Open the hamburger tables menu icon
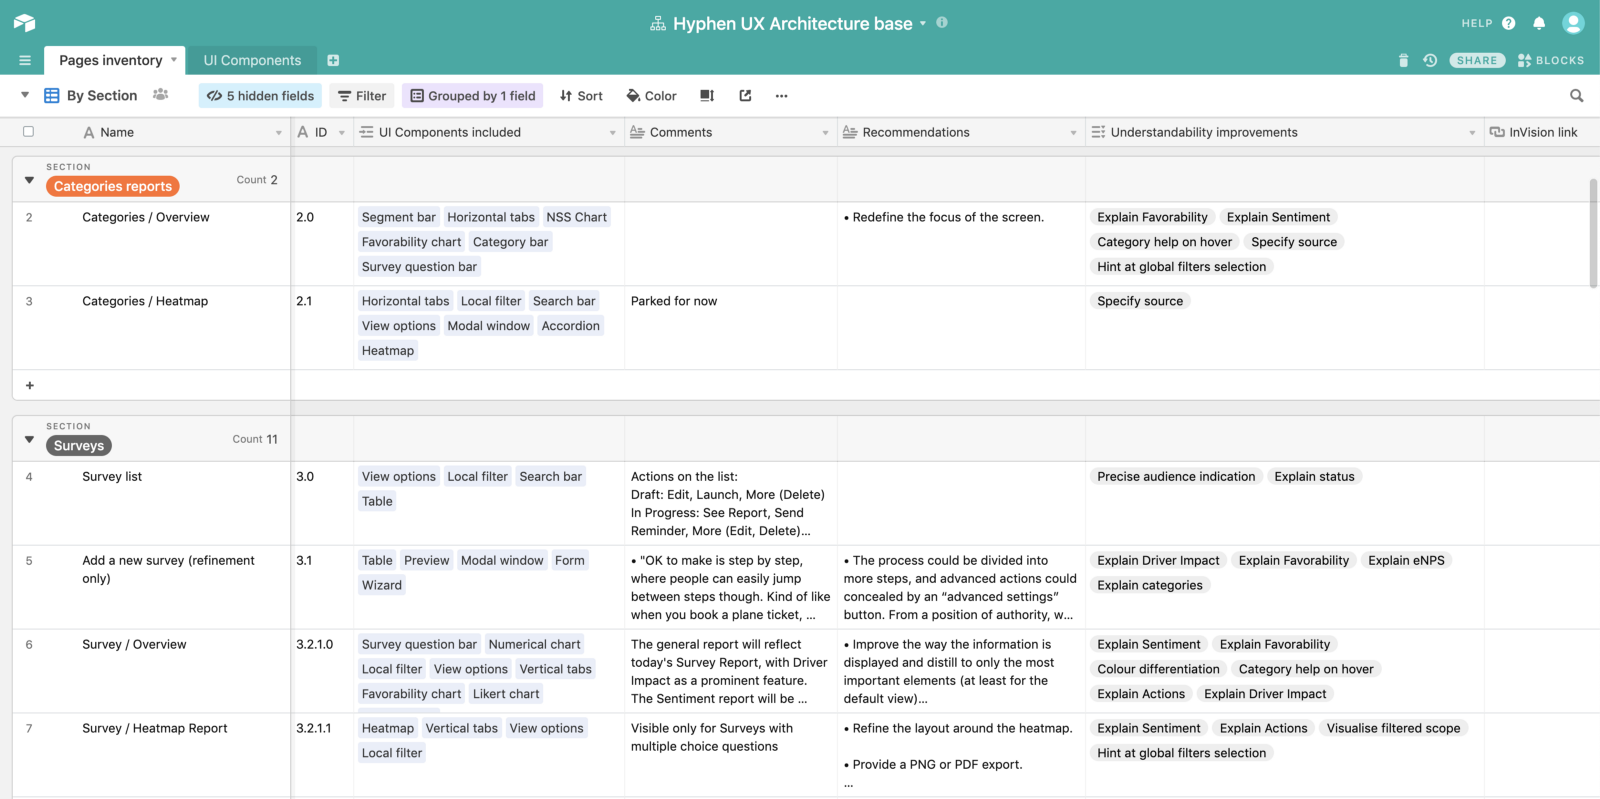Image resolution: width=1600 pixels, height=799 pixels. [25, 60]
